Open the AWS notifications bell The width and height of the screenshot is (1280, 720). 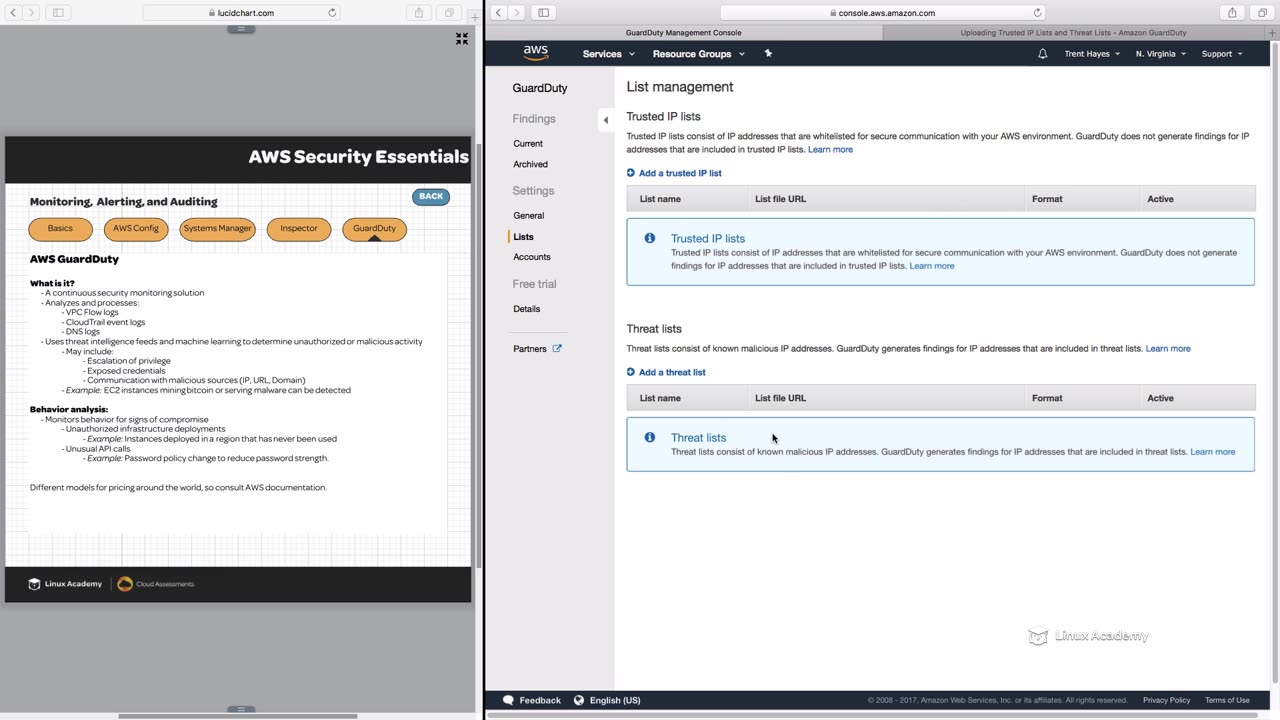1042,54
